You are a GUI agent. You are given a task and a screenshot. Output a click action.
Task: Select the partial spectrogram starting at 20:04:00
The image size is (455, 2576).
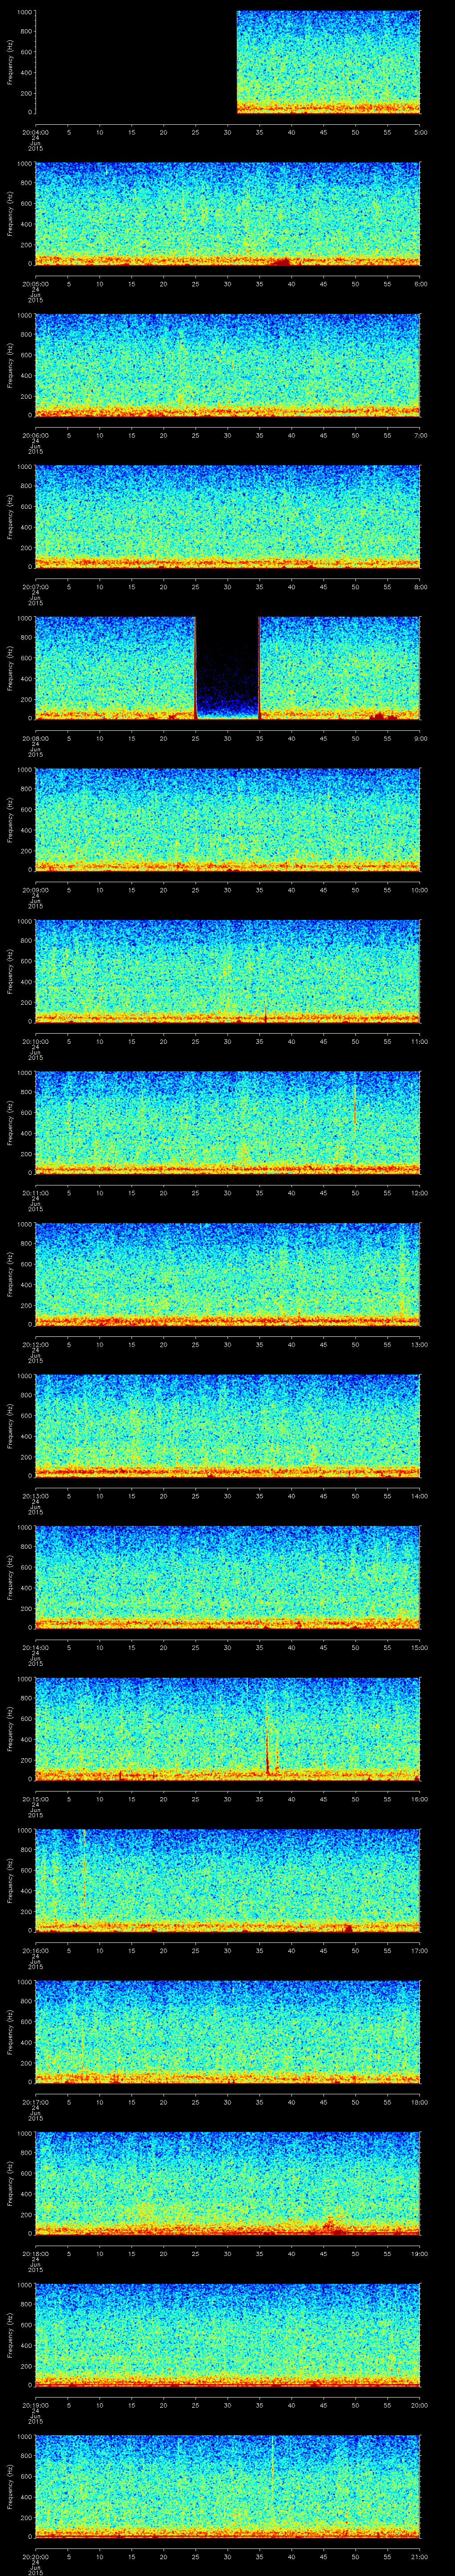tap(328, 62)
